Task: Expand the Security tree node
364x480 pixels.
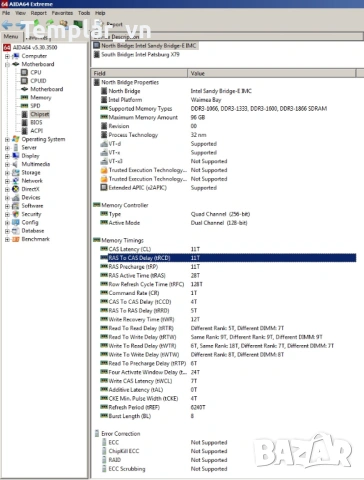Action: (7, 214)
